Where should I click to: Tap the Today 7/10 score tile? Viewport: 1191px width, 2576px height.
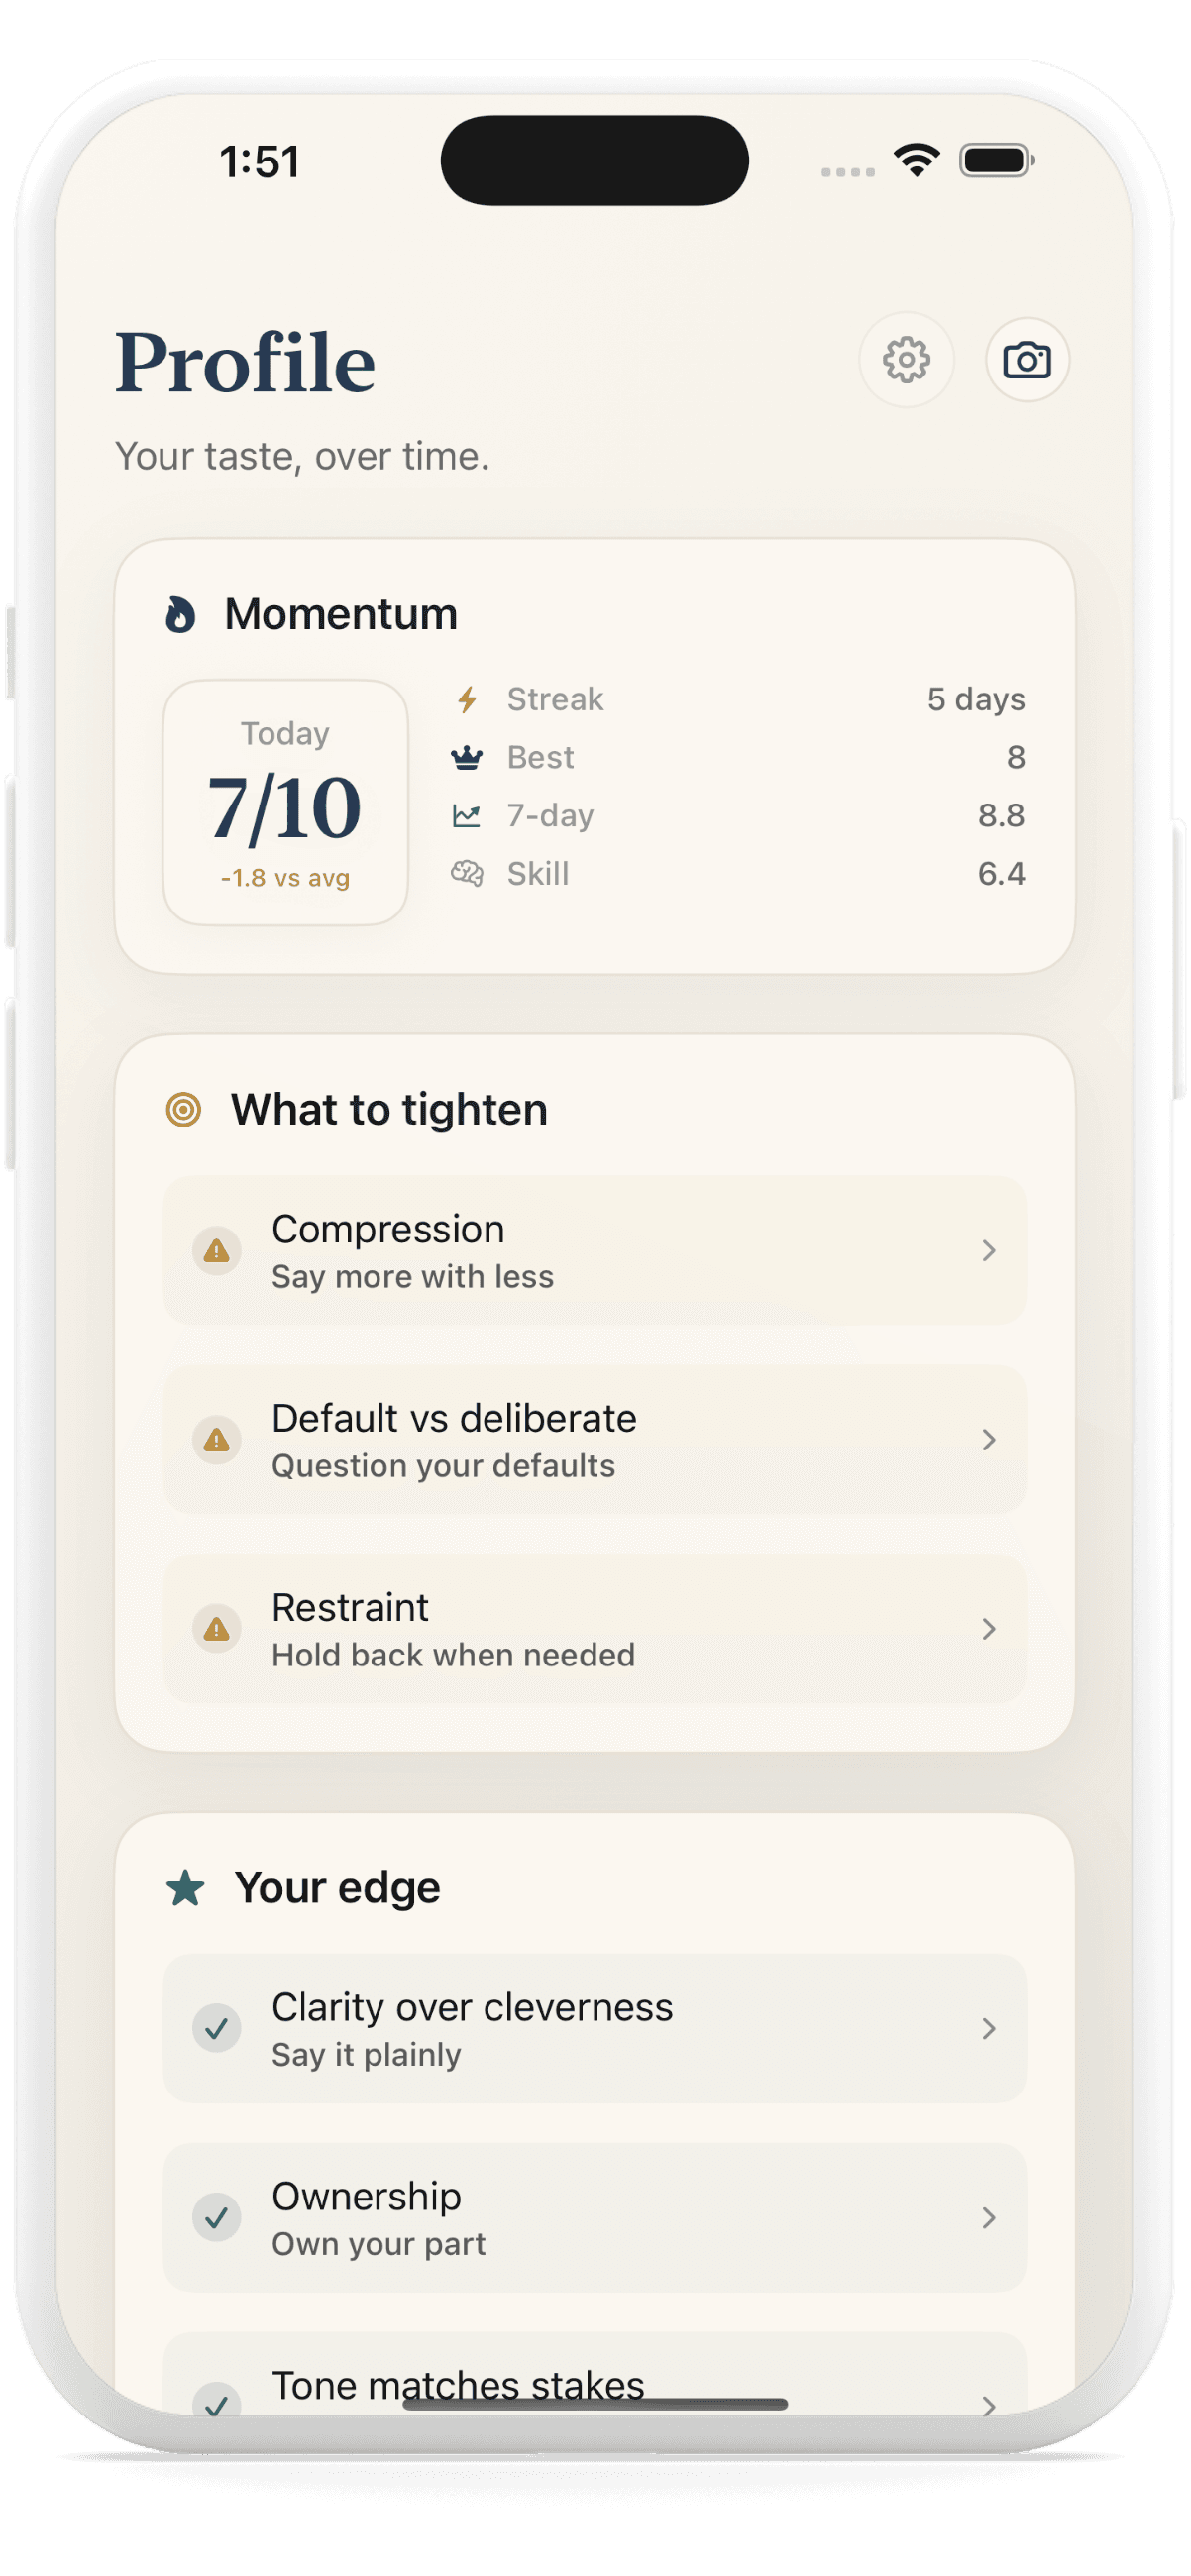click(x=286, y=800)
